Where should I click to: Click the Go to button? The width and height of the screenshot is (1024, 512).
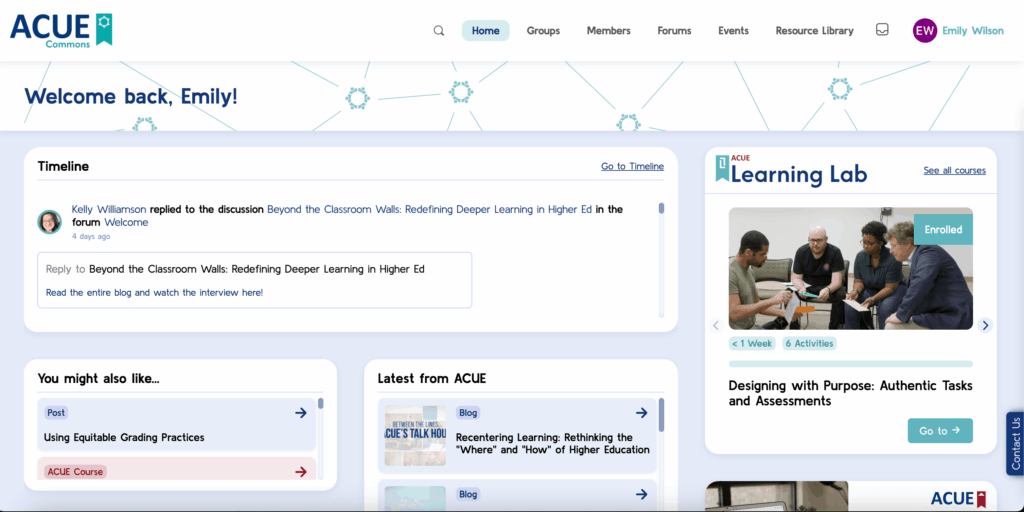940,430
